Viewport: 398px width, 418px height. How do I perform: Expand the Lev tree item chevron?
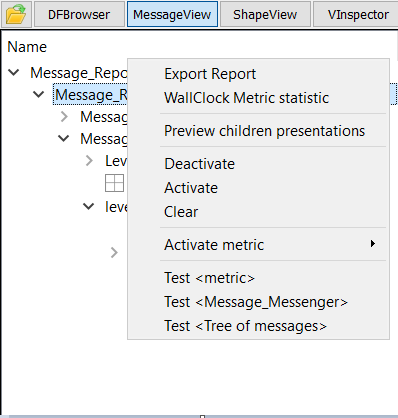[89, 161]
